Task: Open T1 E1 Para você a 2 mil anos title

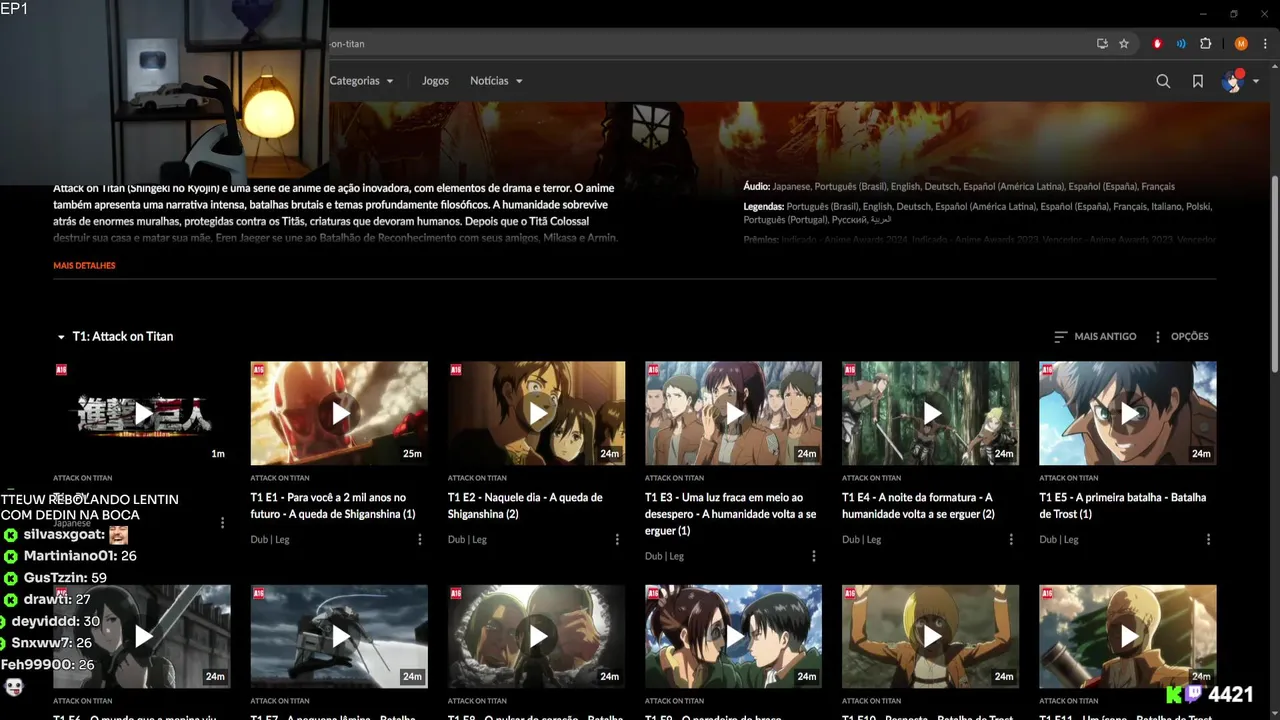Action: coord(333,506)
